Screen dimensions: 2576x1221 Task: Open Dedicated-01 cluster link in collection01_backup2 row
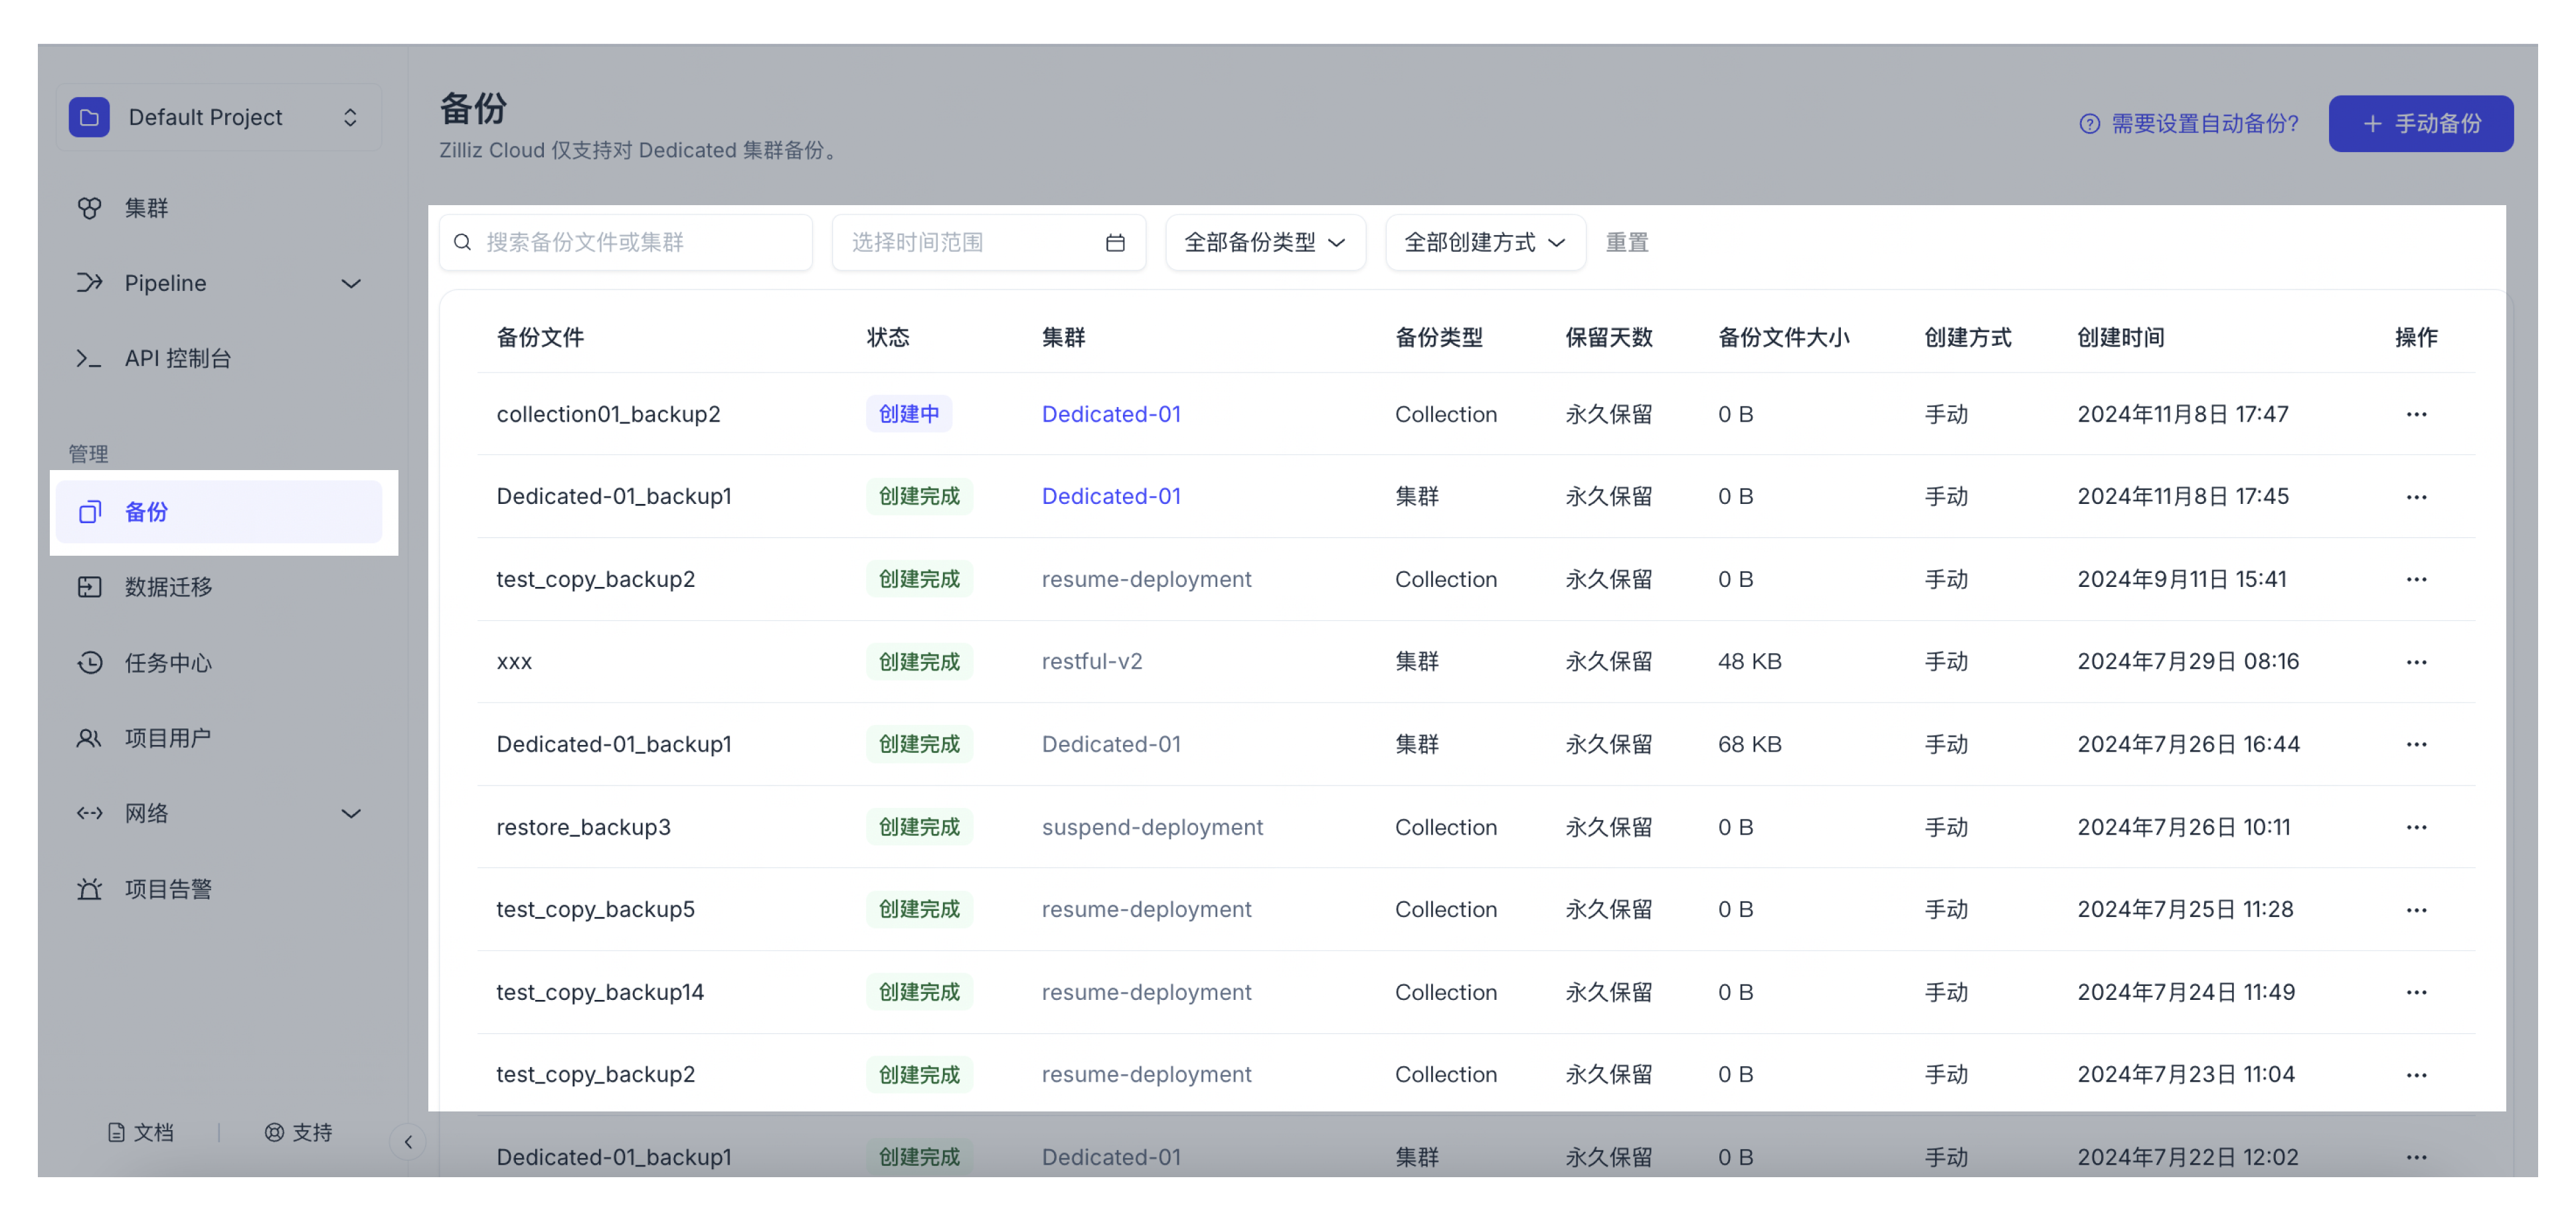[1111, 414]
